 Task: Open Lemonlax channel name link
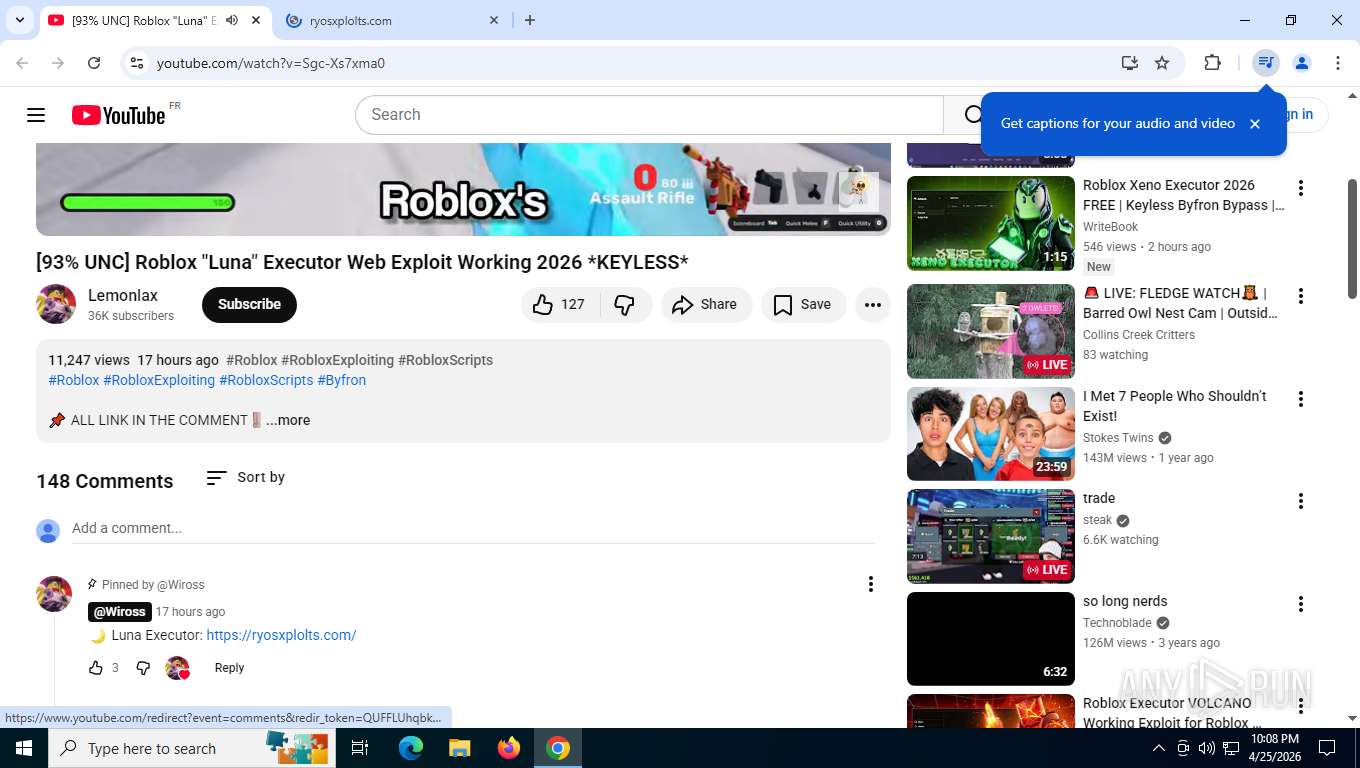point(123,296)
